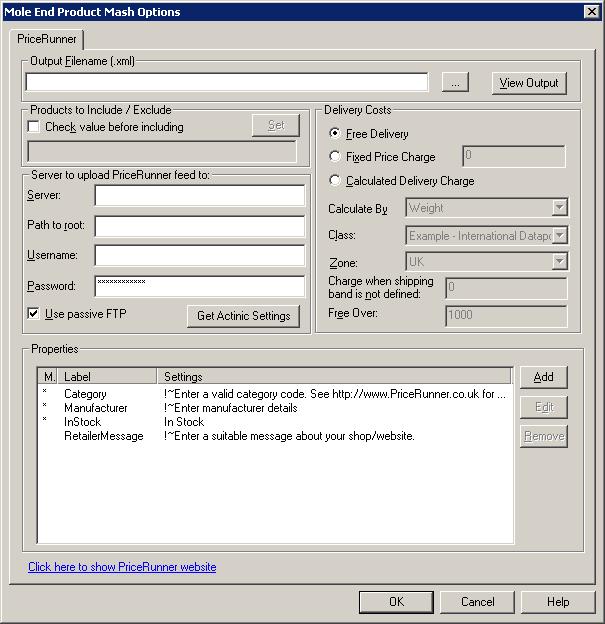605x624 pixels.
Task: Select the PriceRunner tab
Action: [x=47, y=39]
